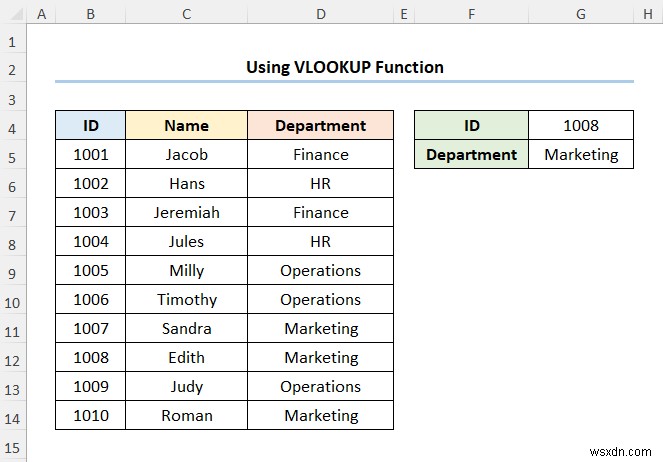Screen dimensions: 663x462
Task: Select cell with name Jeremiah
Action: [186, 212]
